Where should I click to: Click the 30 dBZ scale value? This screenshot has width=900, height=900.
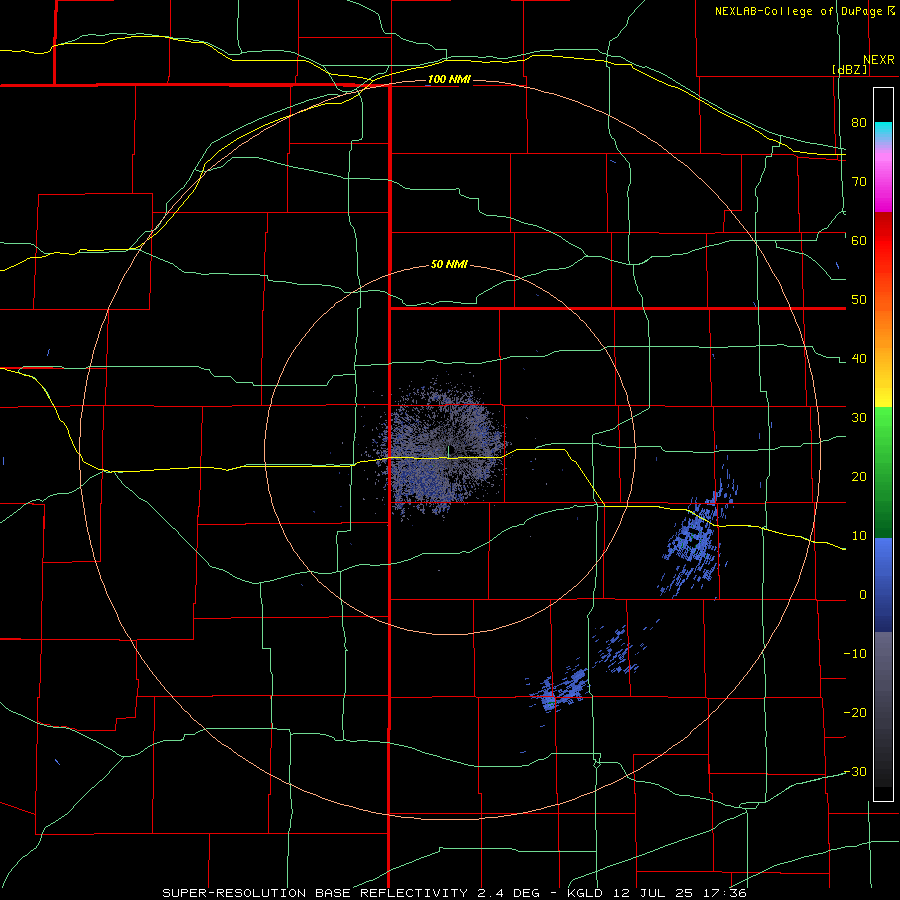(x=859, y=418)
